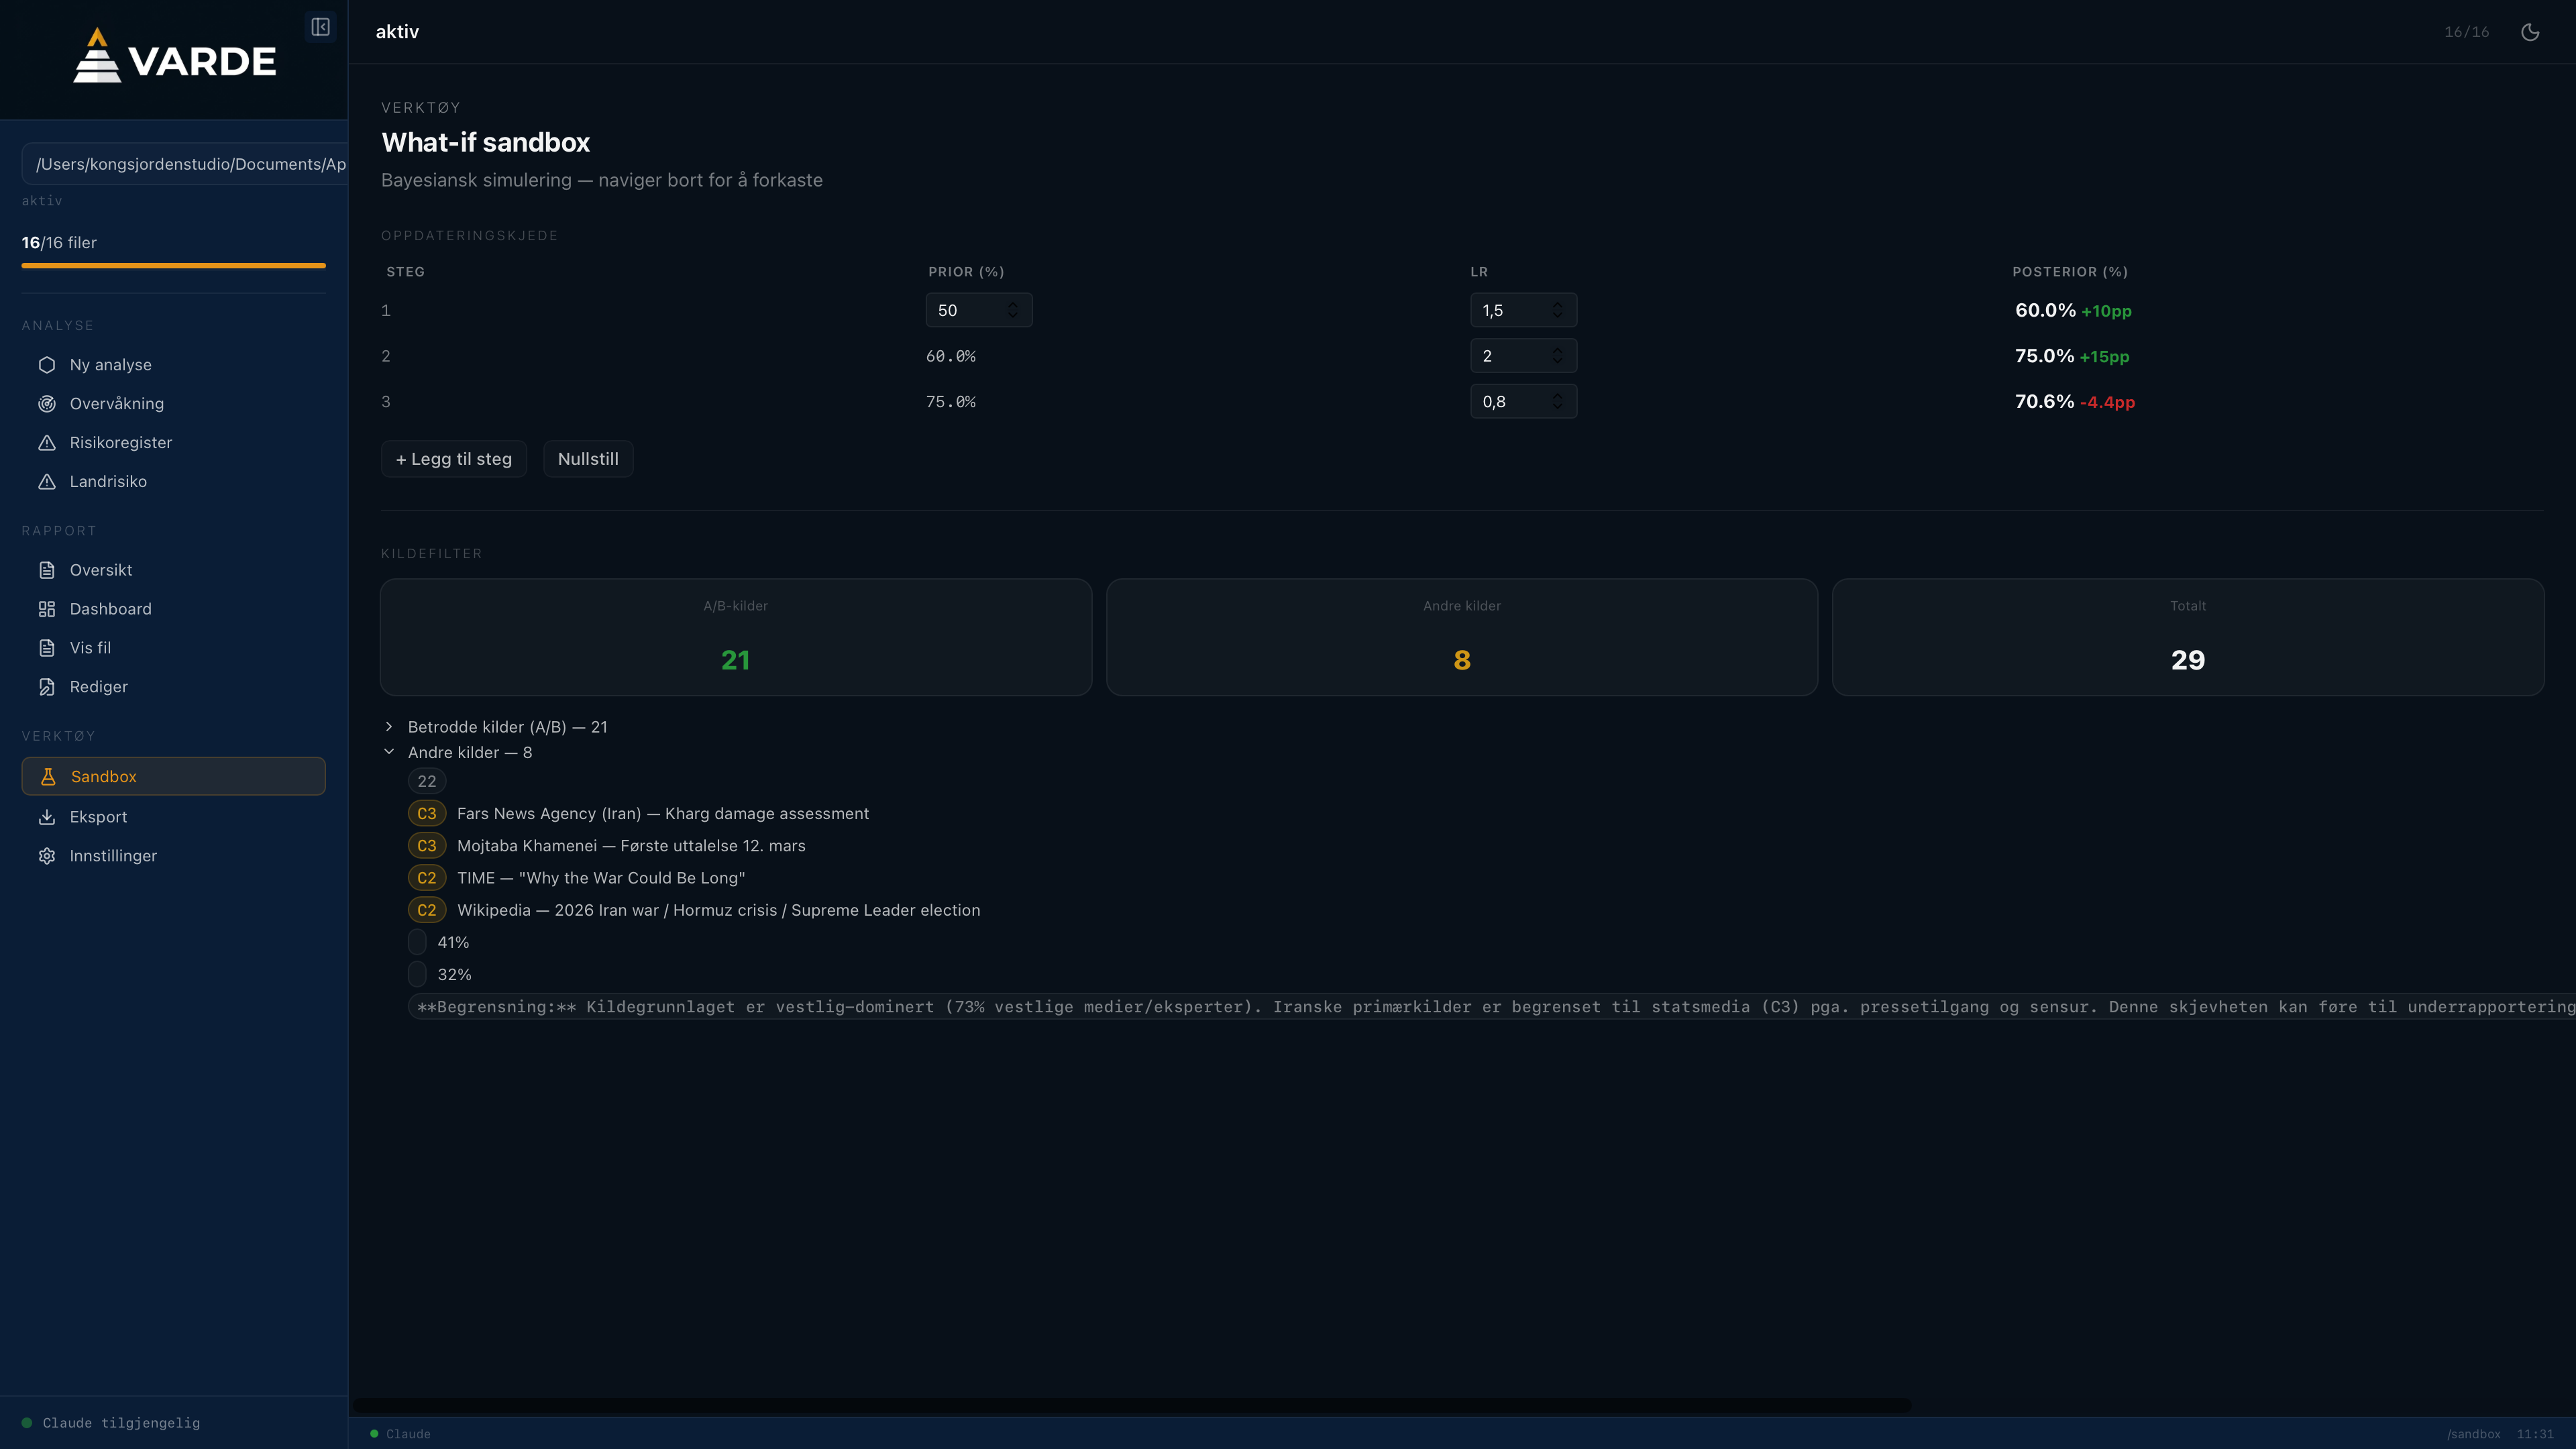Open Sandbox via the flask icon
Viewport: 2576px width, 1449px height.
[x=47, y=776]
